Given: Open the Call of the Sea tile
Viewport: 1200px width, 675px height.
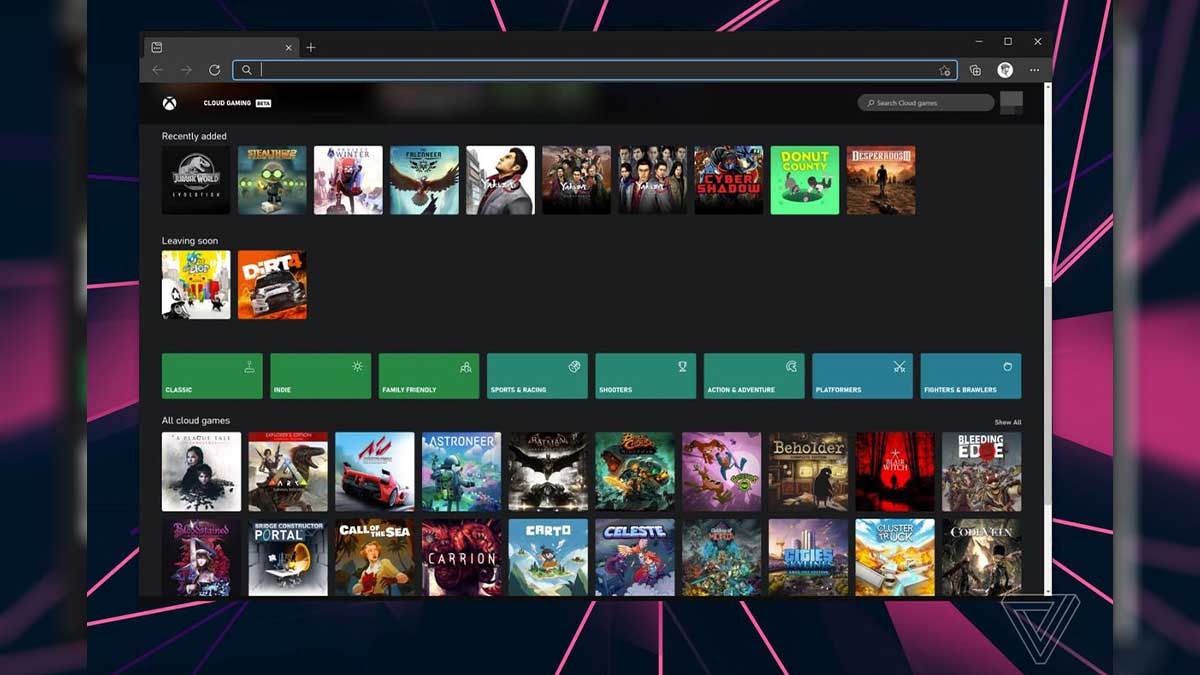Looking at the screenshot, I should click(375, 558).
